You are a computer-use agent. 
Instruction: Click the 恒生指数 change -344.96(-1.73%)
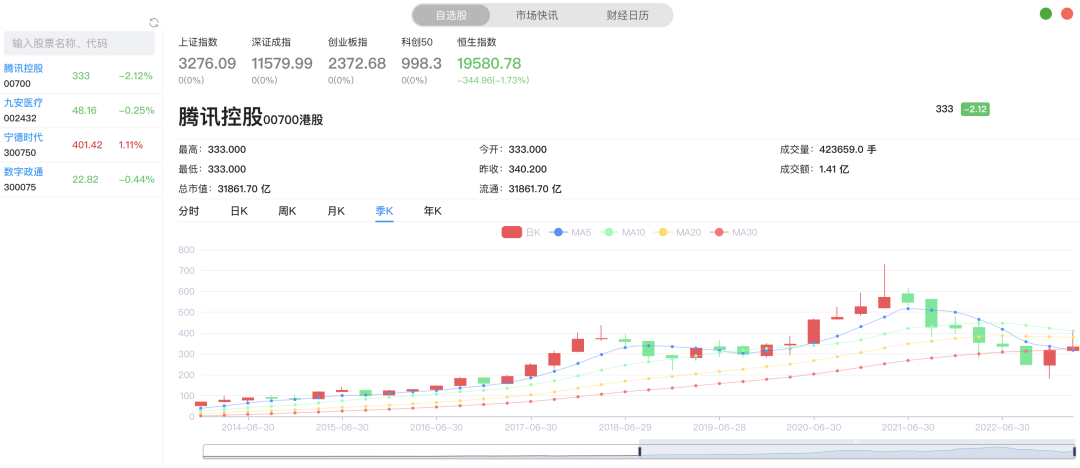tap(493, 81)
